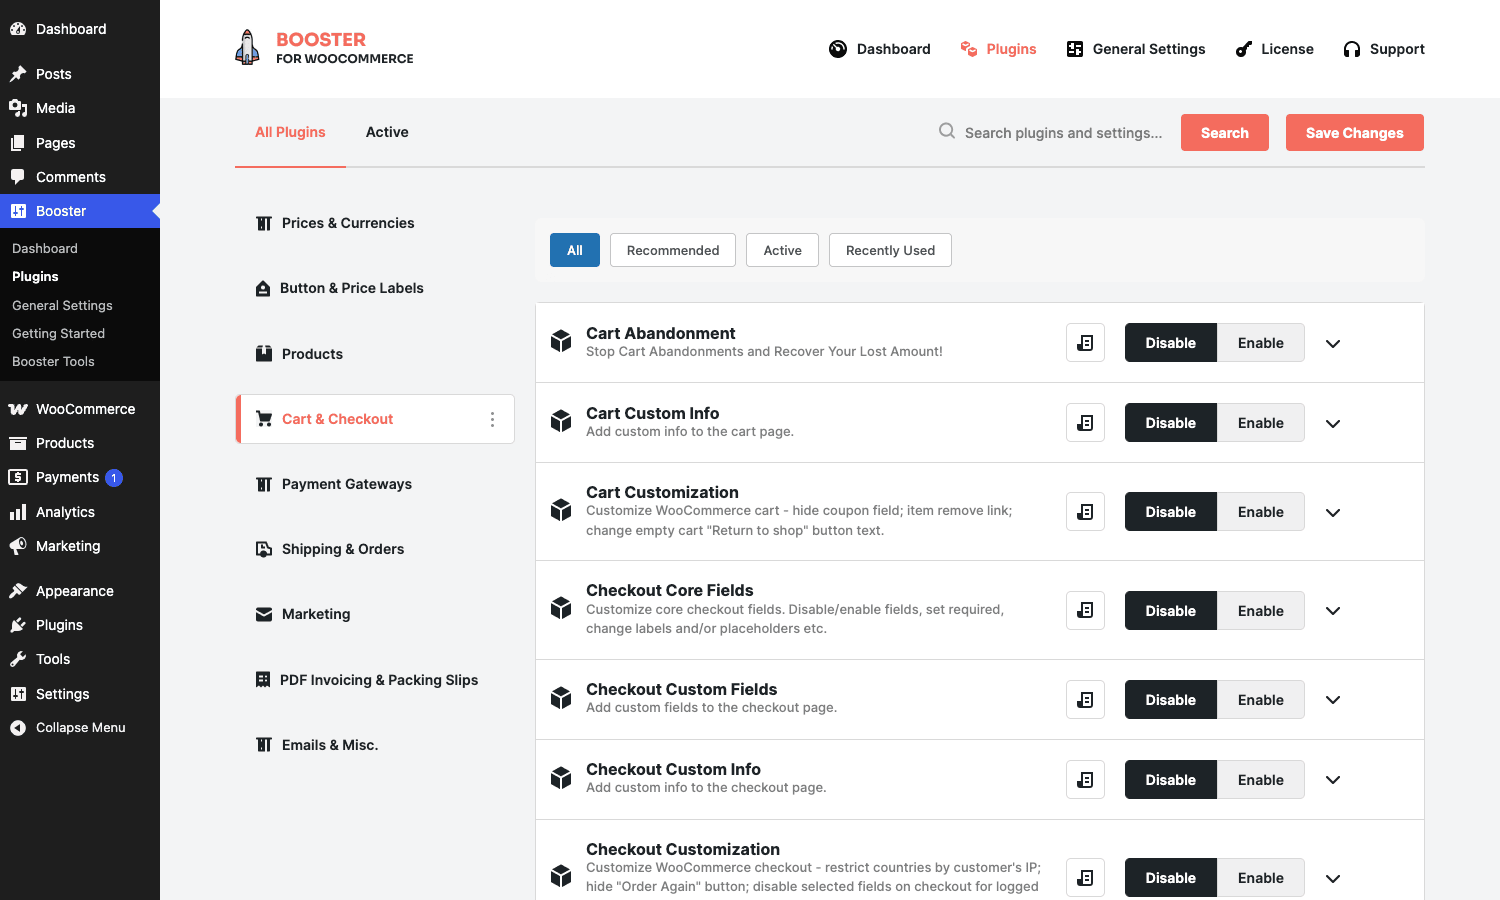Enable the Cart Abandonment plugin
1500x900 pixels.
click(x=1260, y=343)
